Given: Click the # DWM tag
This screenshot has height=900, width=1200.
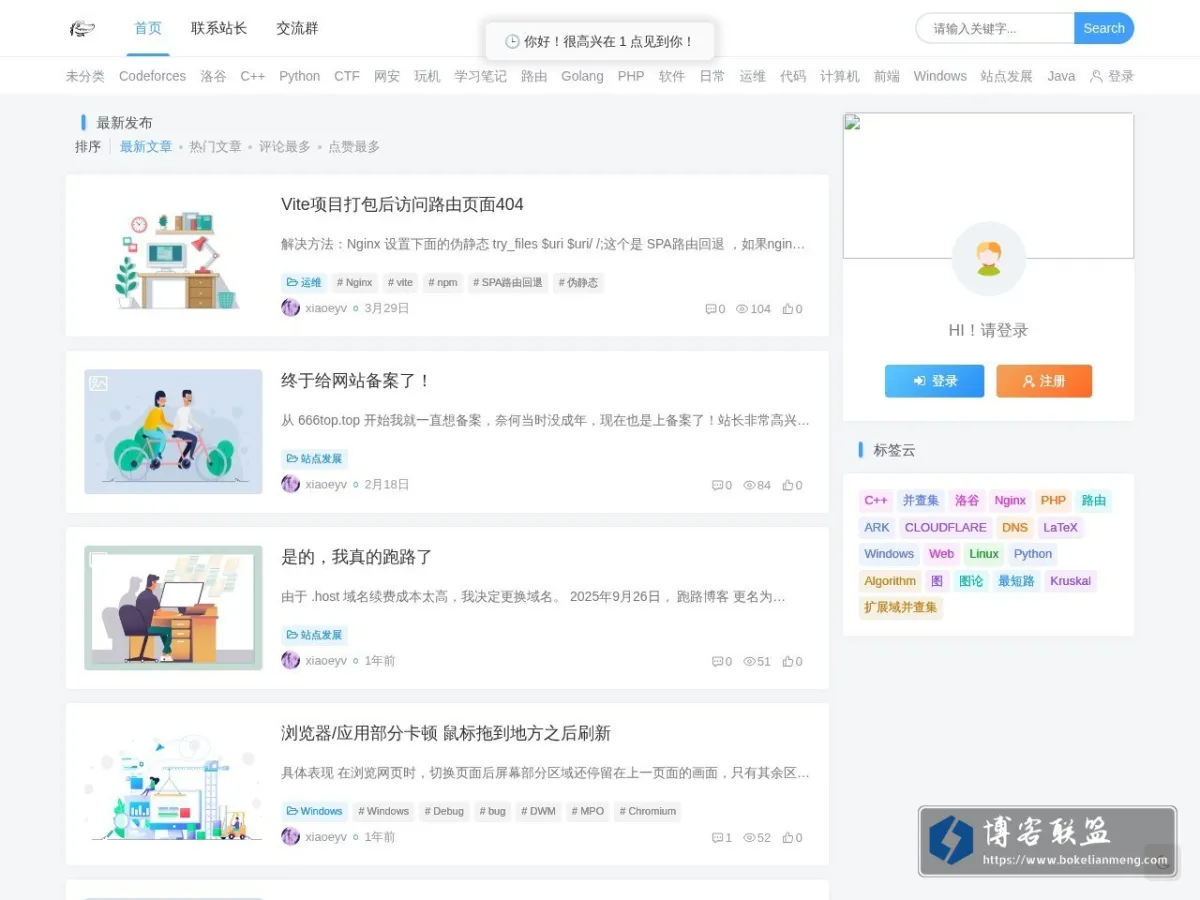Looking at the screenshot, I should coord(539,811).
